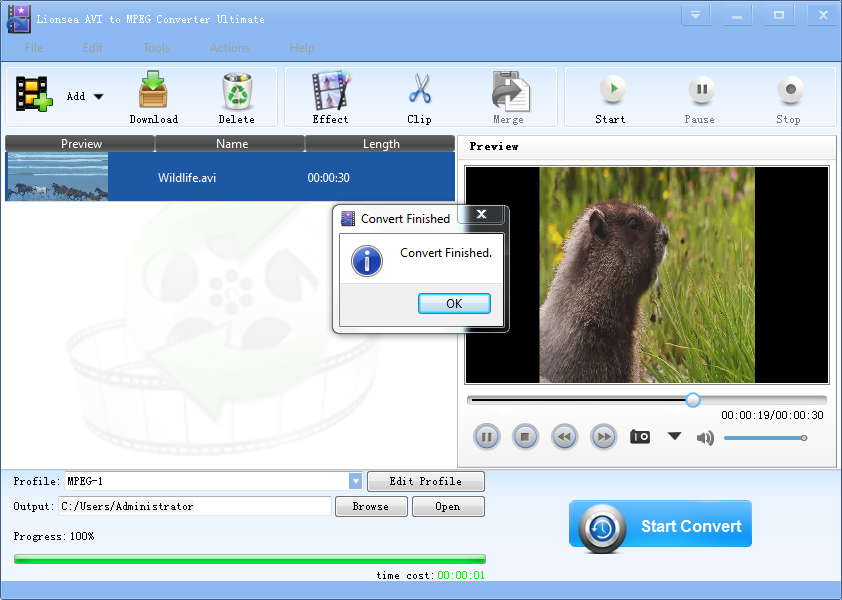Open the Tools menu
This screenshot has height=600, width=842.
[x=156, y=48]
